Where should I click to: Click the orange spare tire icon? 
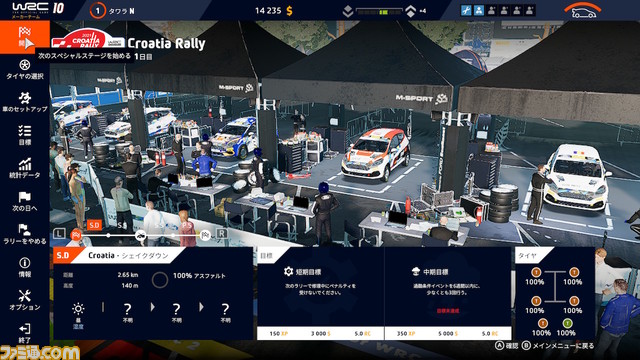542,323
